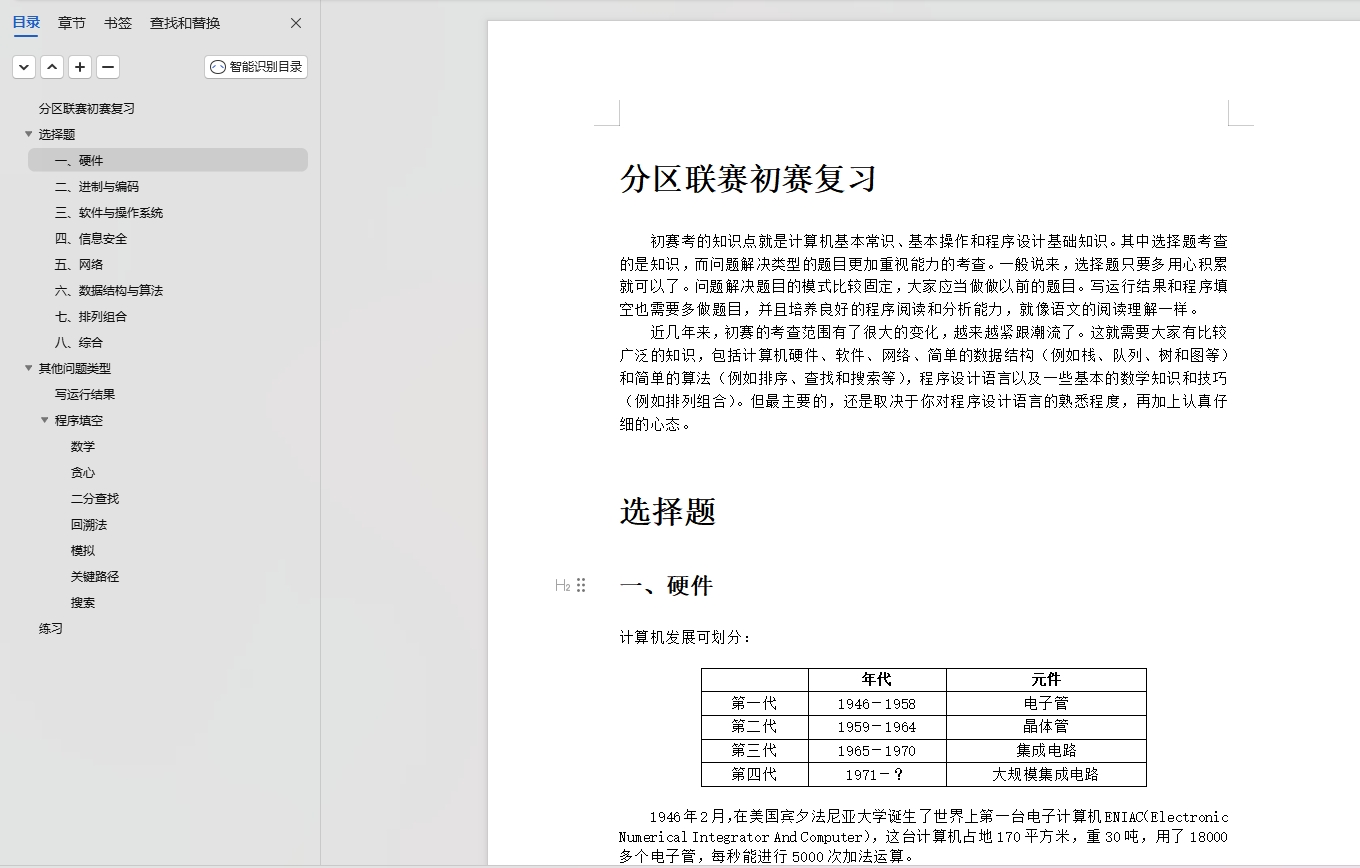Click the document title 分区联赛初赛复习
The image size is (1360, 868).
tap(748, 180)
